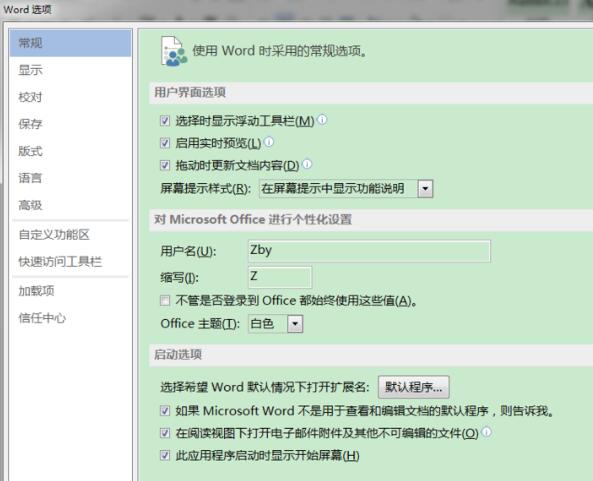Switch to 加载项 category
Viewport: 593px width, 481px height.
click(70, 291)
